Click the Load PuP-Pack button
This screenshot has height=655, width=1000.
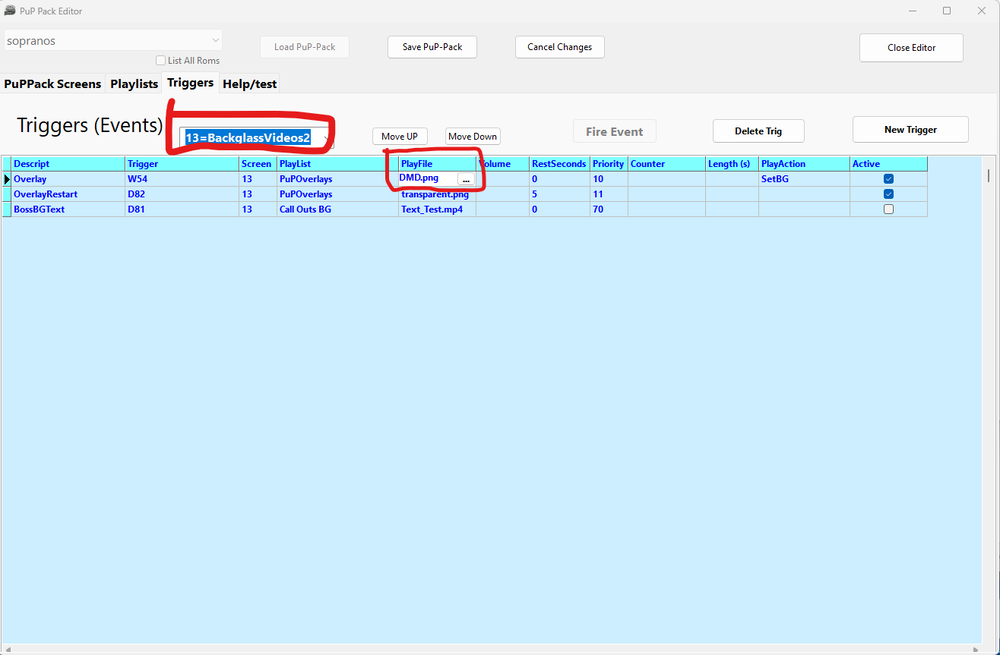(305, 47)
